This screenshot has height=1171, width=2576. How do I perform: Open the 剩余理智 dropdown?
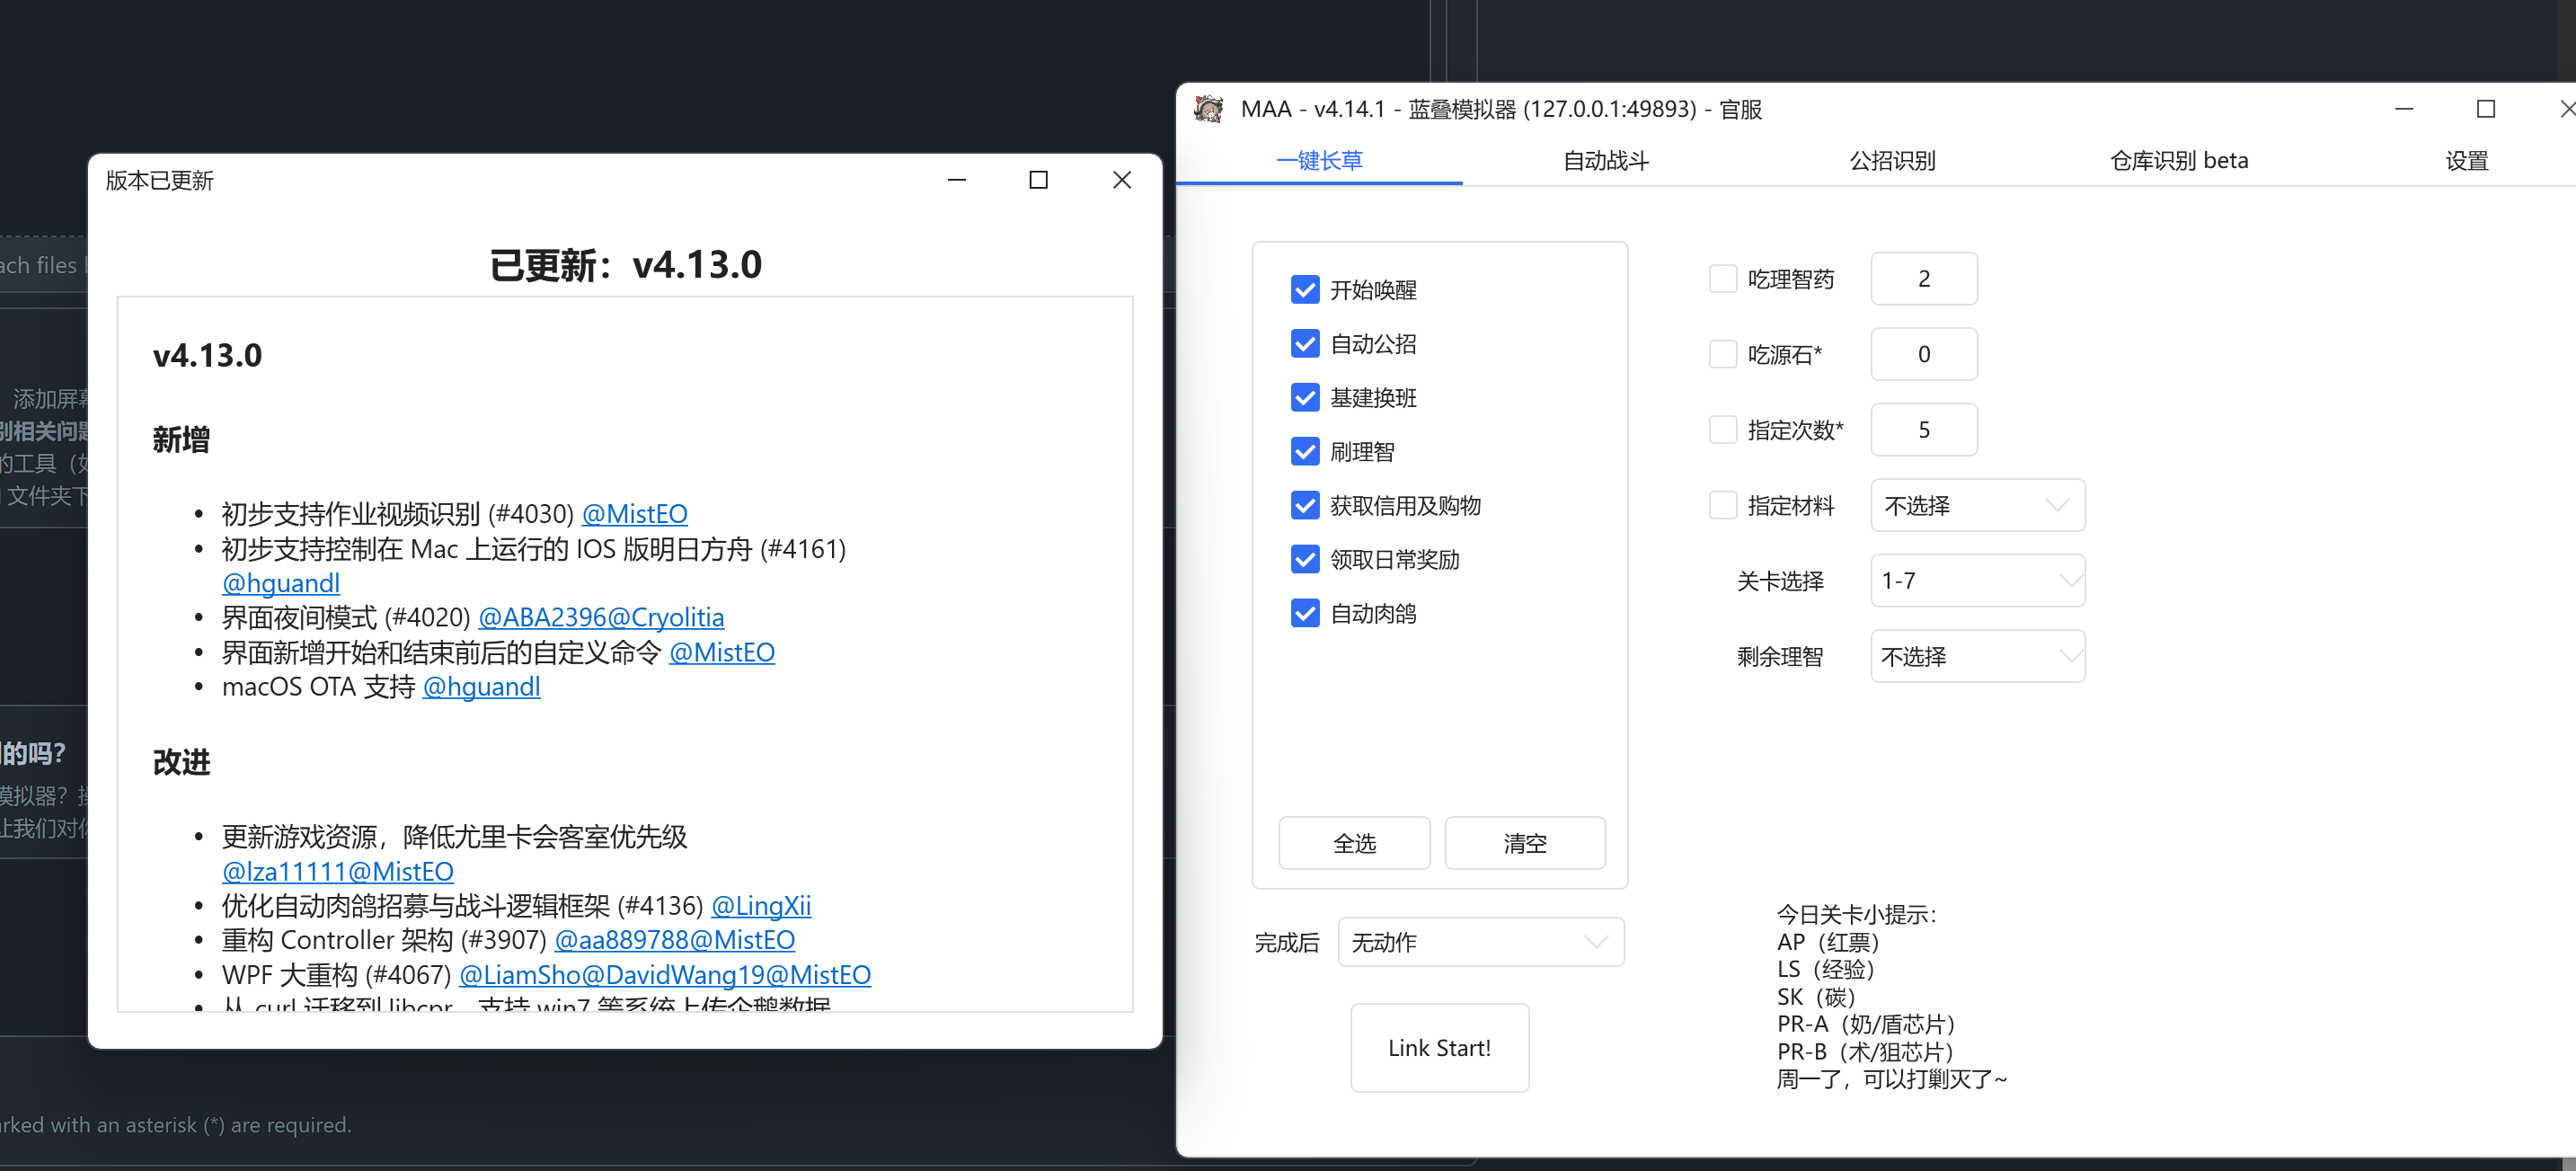tap(1977, 657)
